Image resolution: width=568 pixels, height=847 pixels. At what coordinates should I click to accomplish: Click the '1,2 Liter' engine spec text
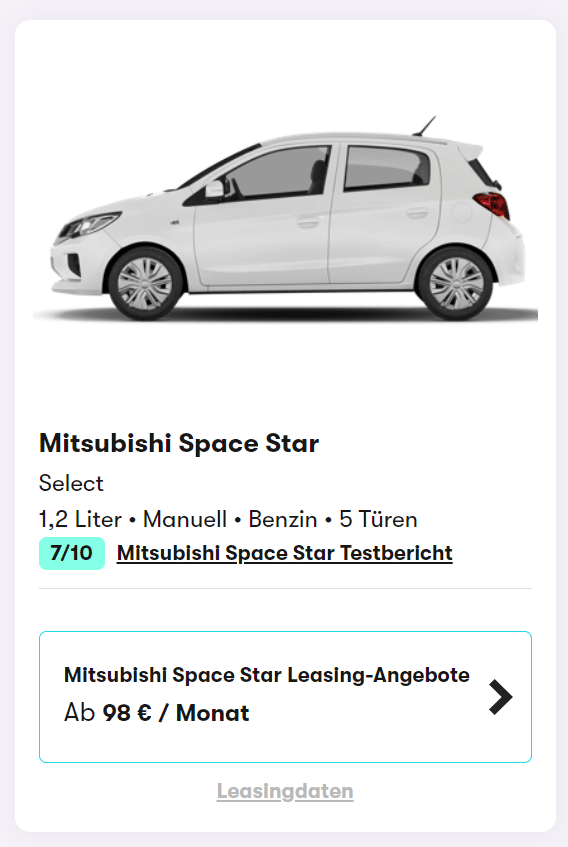coord(80,519)
